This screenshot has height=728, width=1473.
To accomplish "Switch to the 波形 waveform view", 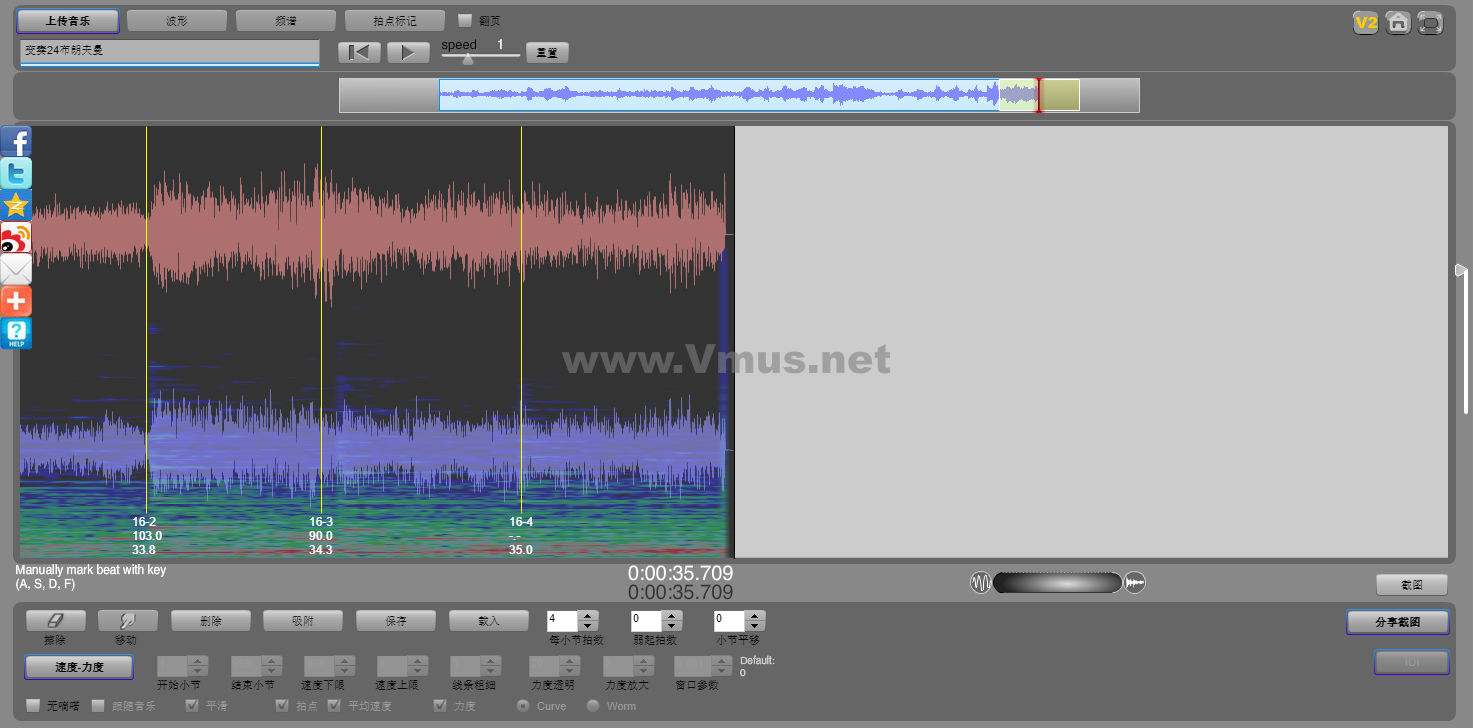I will tap(177, 20).
